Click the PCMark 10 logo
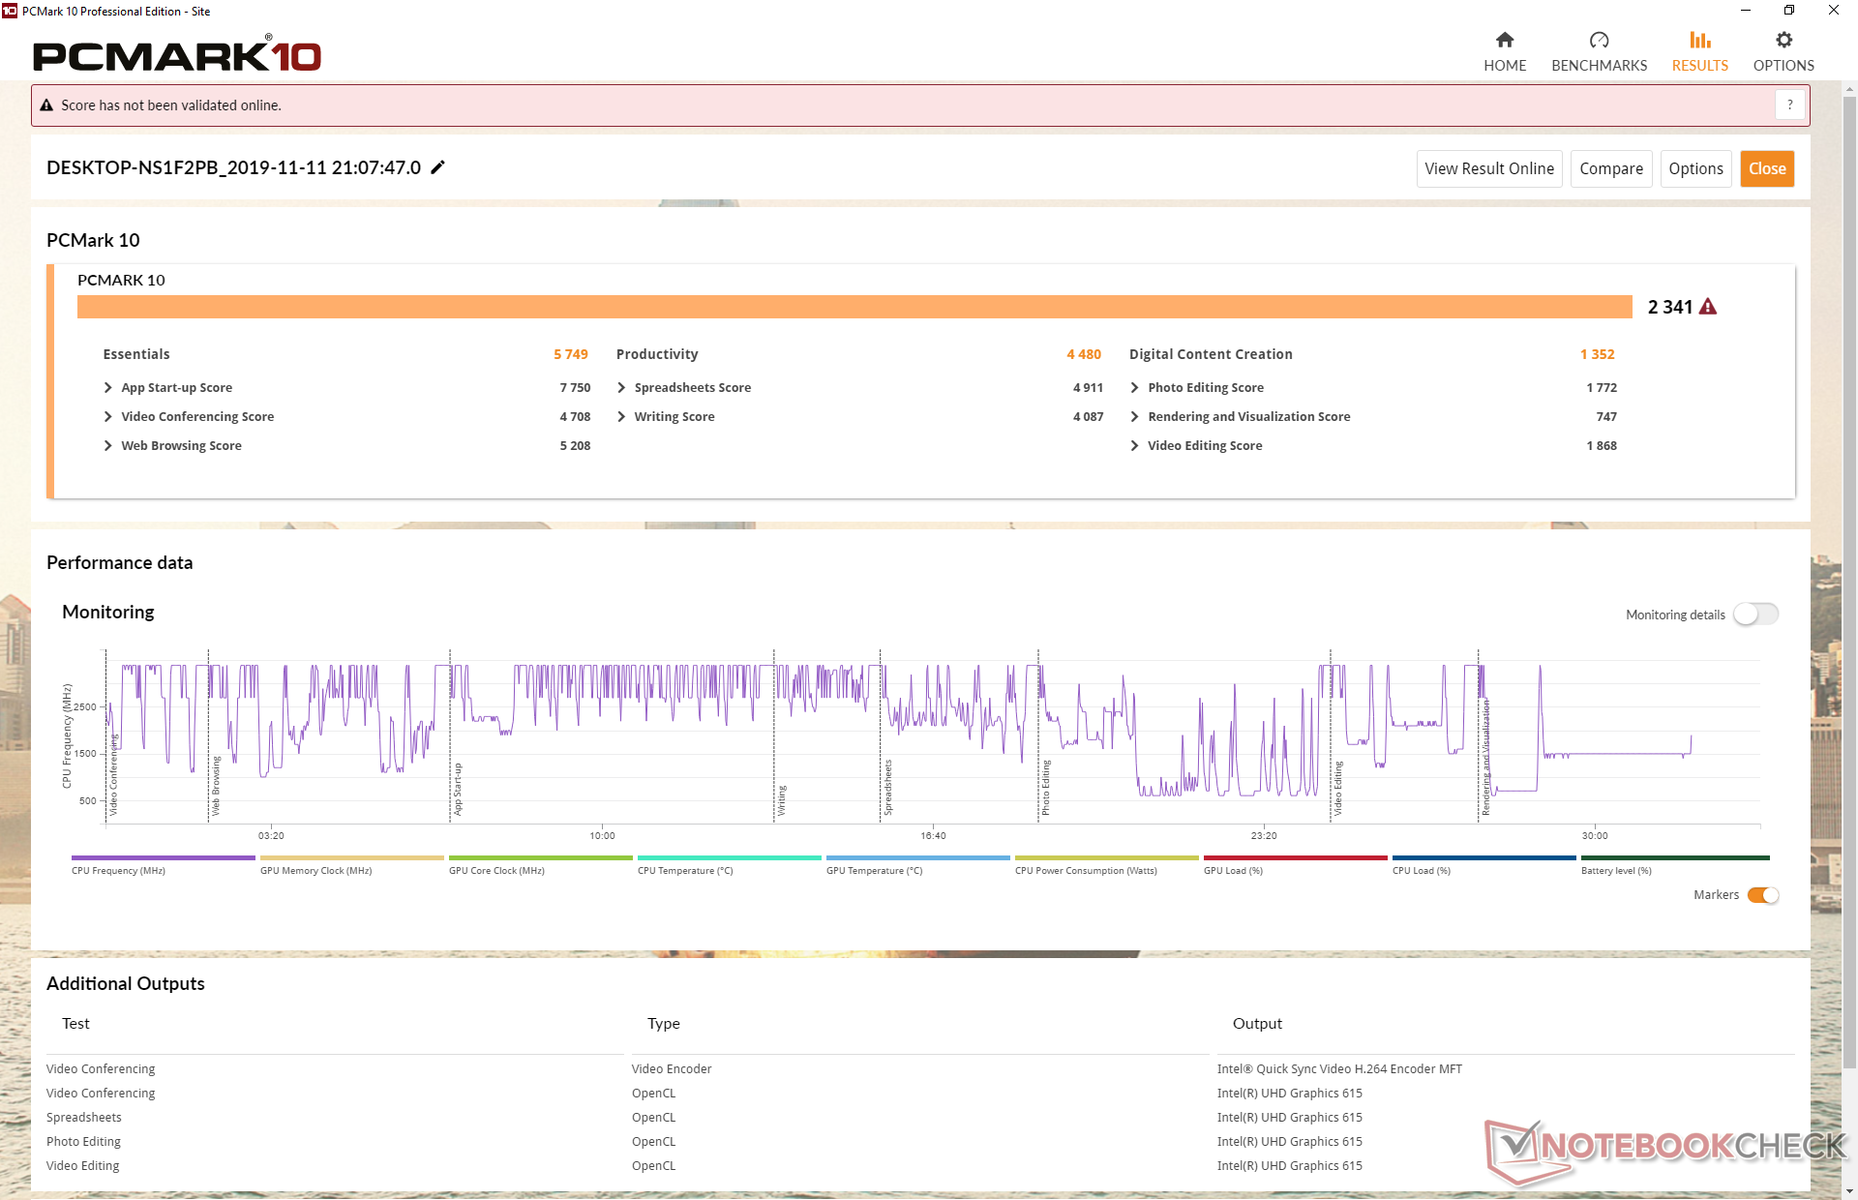 click(177, 54)
